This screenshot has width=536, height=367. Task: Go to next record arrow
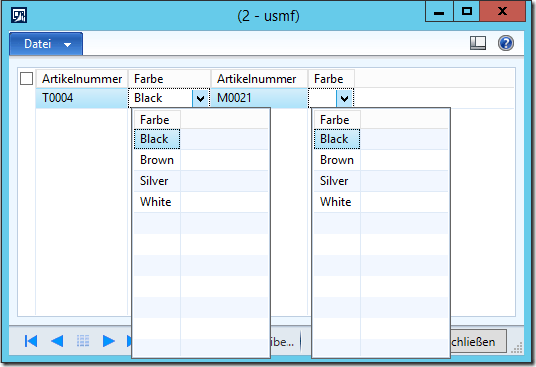[108, 341]
